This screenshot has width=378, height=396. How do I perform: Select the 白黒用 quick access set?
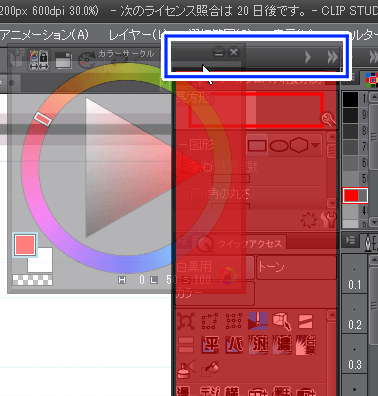tap(215, 268)
